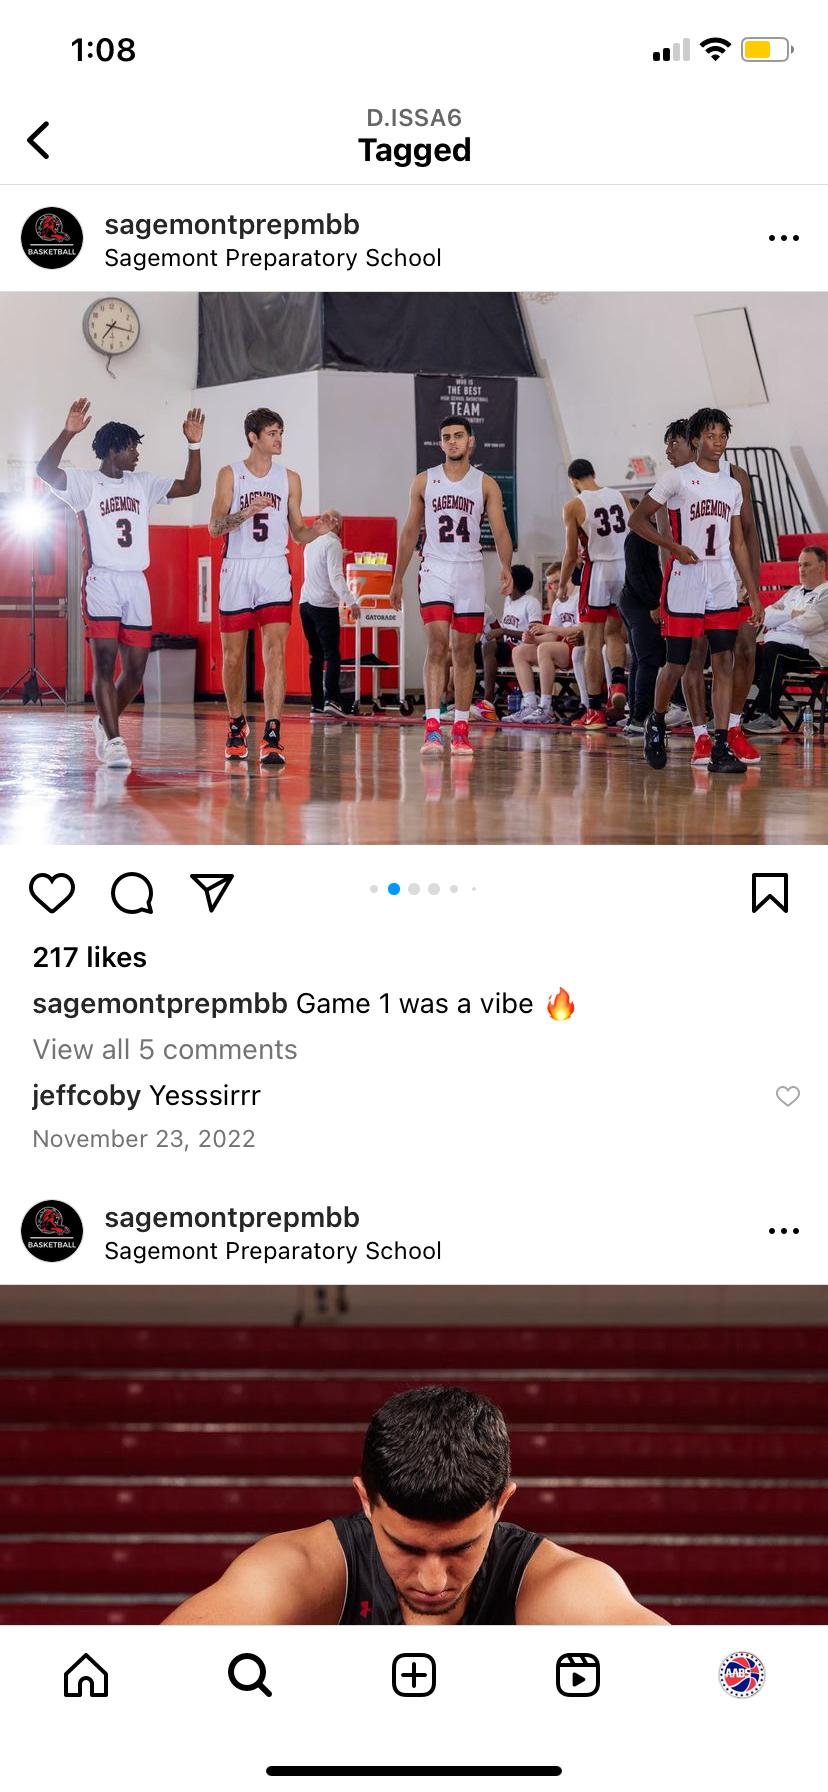Open the Search tab

[x=250, y=1675]
